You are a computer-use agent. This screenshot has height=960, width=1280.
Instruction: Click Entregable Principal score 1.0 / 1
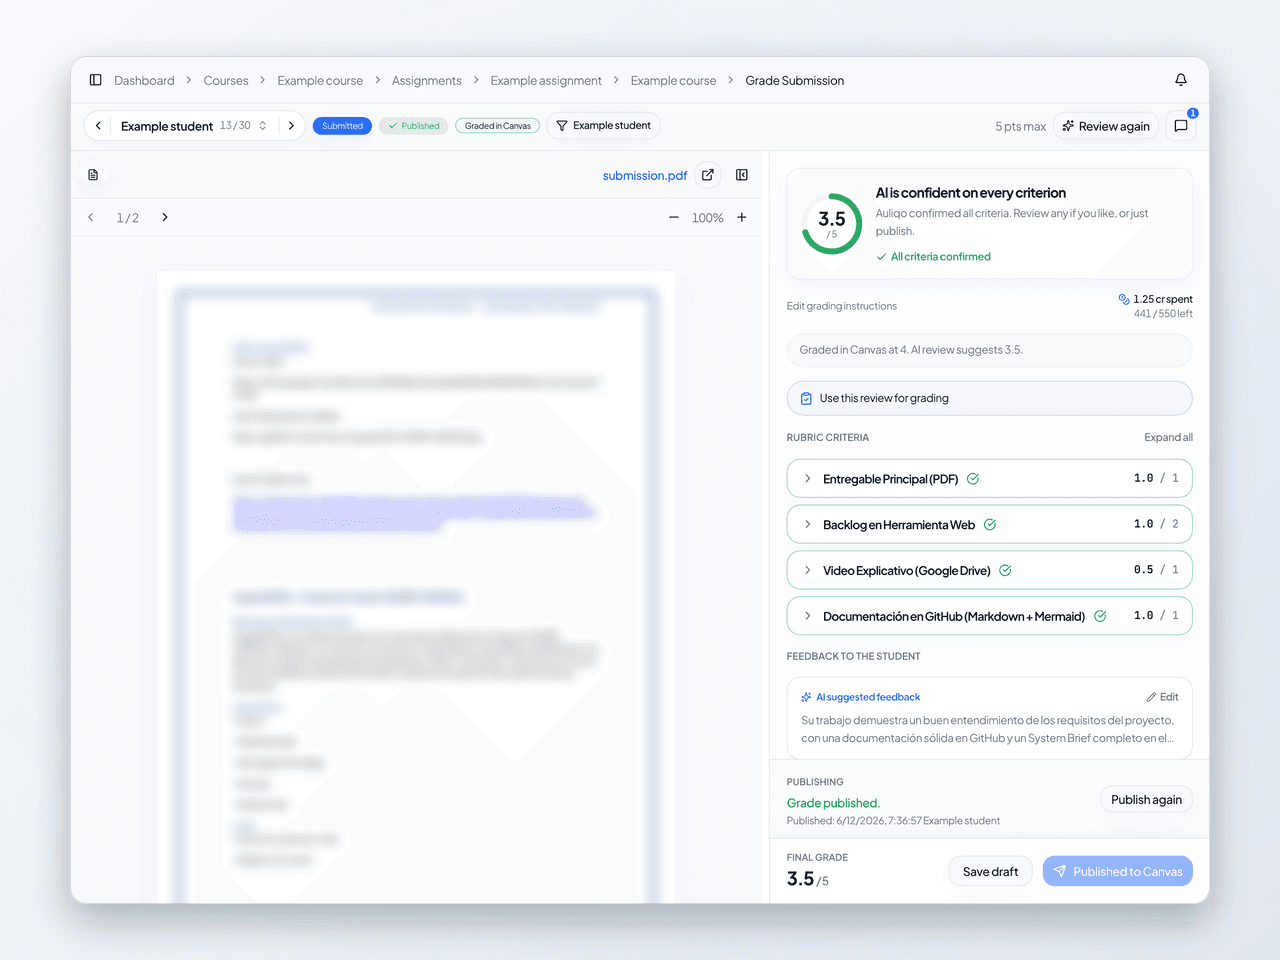(x=1156, y=478)
